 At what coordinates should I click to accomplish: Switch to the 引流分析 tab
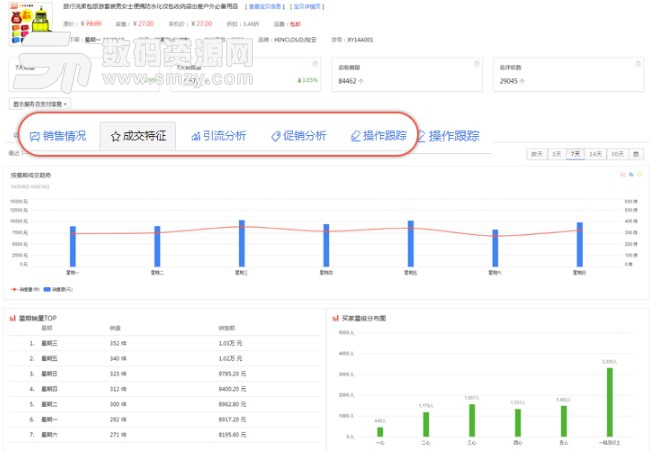[x=219, y=136]
